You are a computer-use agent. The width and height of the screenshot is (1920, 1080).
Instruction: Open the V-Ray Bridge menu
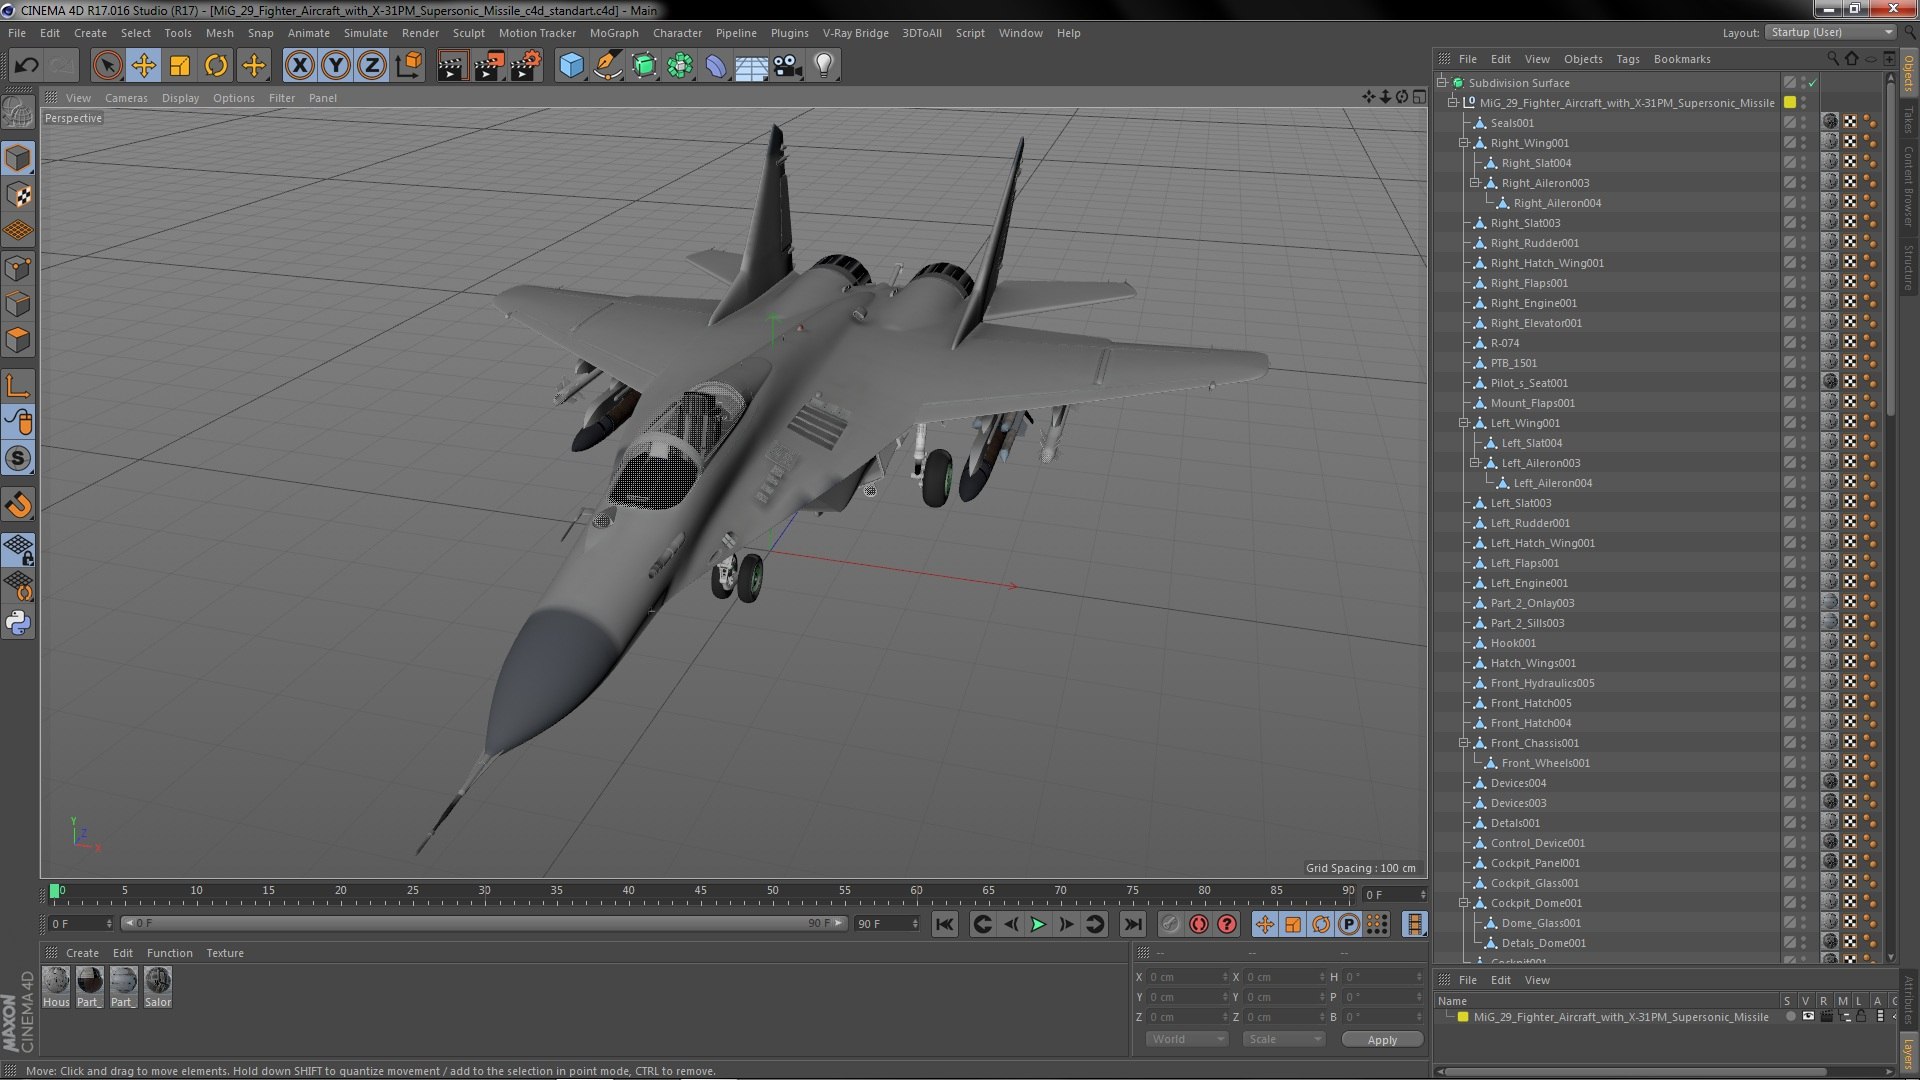855,33
